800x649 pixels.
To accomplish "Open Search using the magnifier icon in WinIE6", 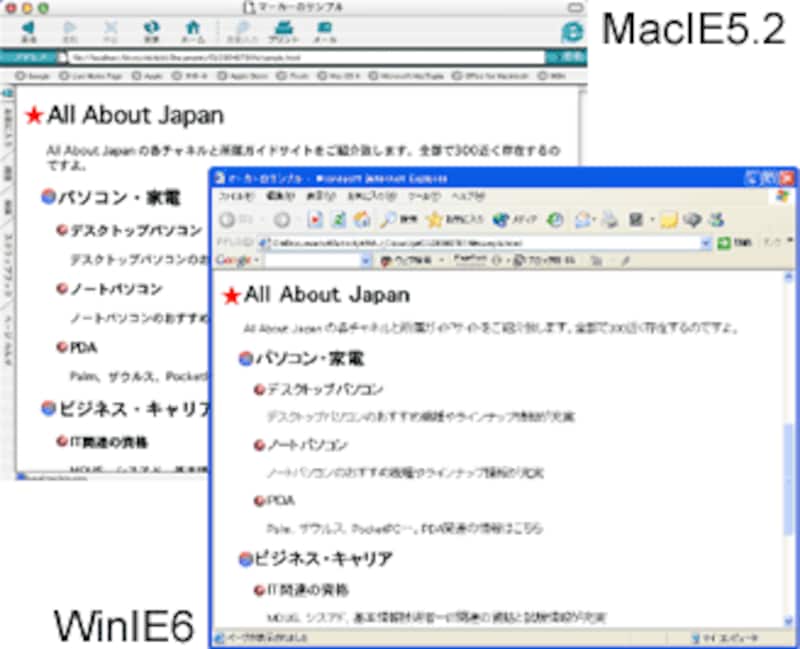I will [388, 217].
